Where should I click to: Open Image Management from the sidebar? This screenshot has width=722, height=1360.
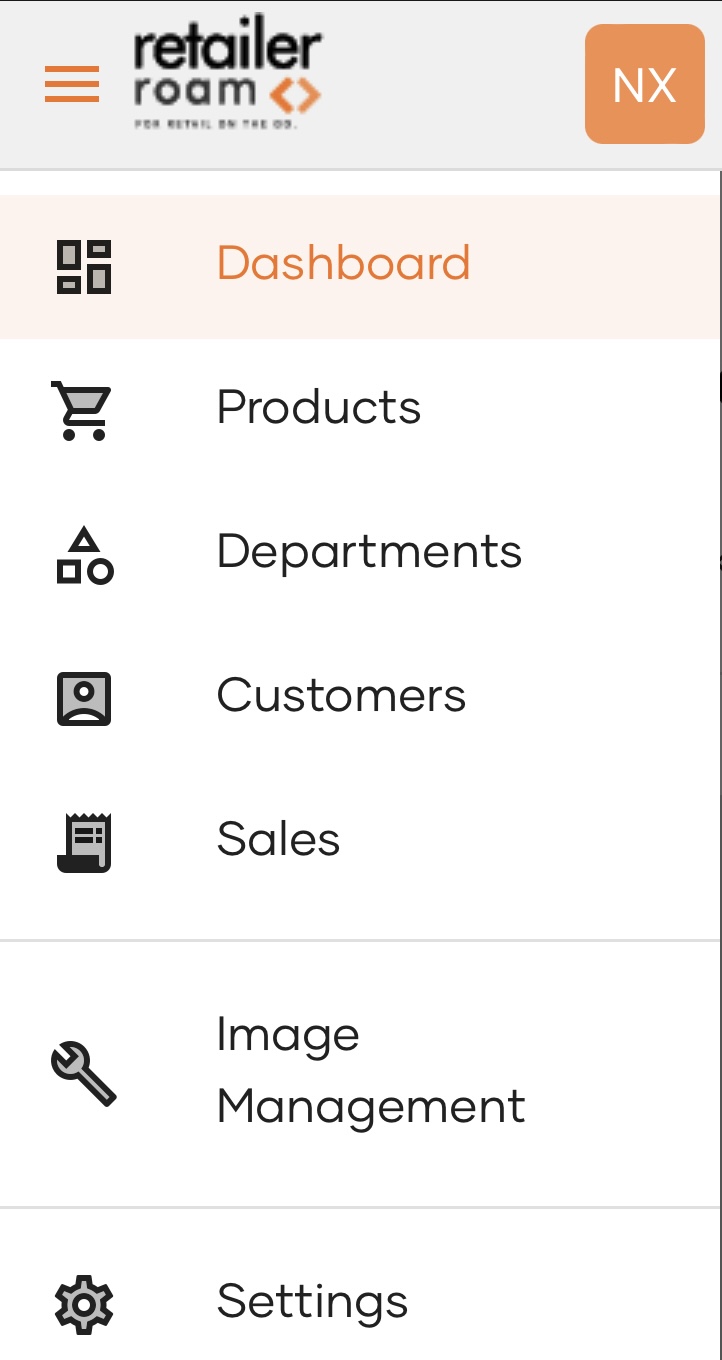click(370, 1070)
